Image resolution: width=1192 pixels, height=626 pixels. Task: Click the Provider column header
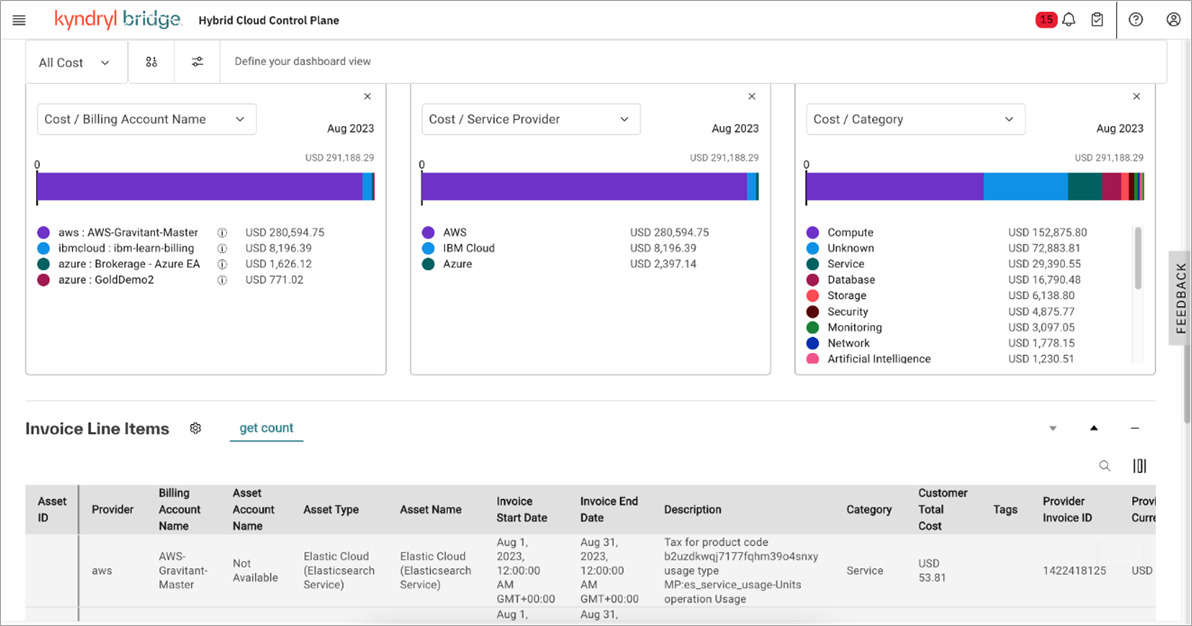pyautogui.click(x=113, y=510)
